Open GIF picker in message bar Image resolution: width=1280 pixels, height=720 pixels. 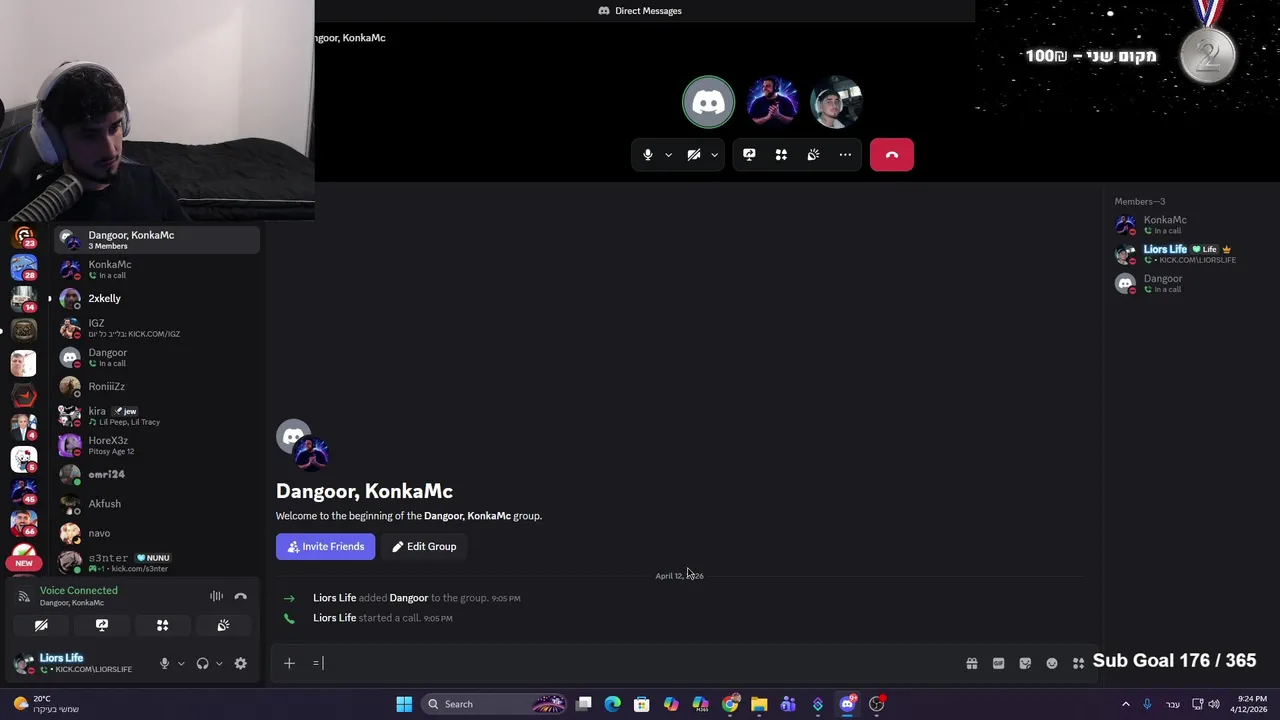tap(998, 663)
